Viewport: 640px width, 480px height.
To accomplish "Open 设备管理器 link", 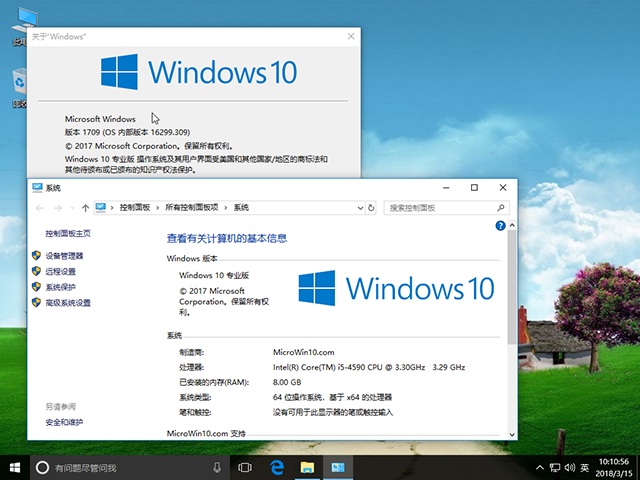I will (64, 256).
